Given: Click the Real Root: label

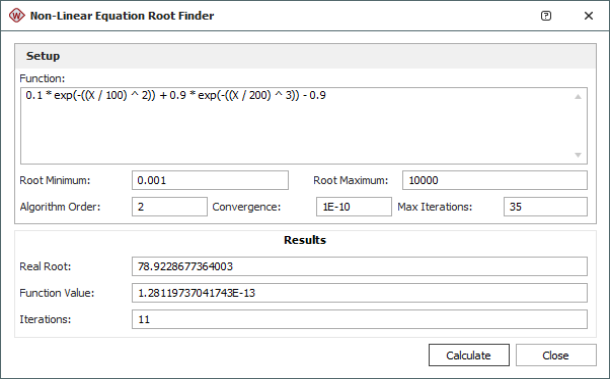Looking at the screenshot, I should coord(45,267).
